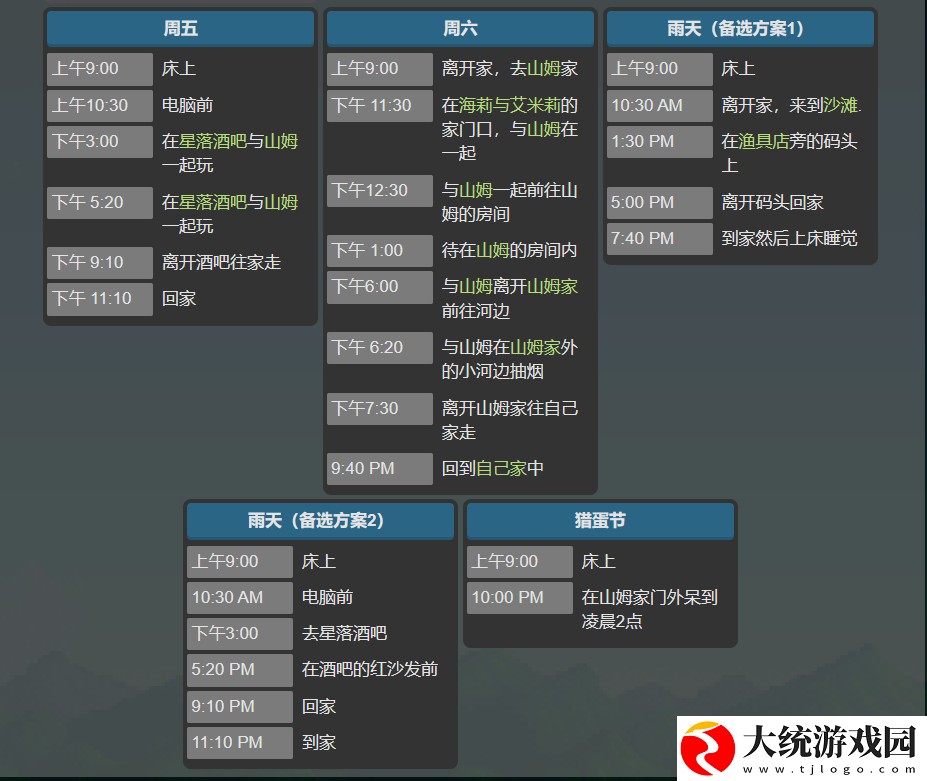Image resolution: width=927 pixels, height=781 pixels.
Task: Select the 1:30 PM time cell
Action: (x=660, y=141)
